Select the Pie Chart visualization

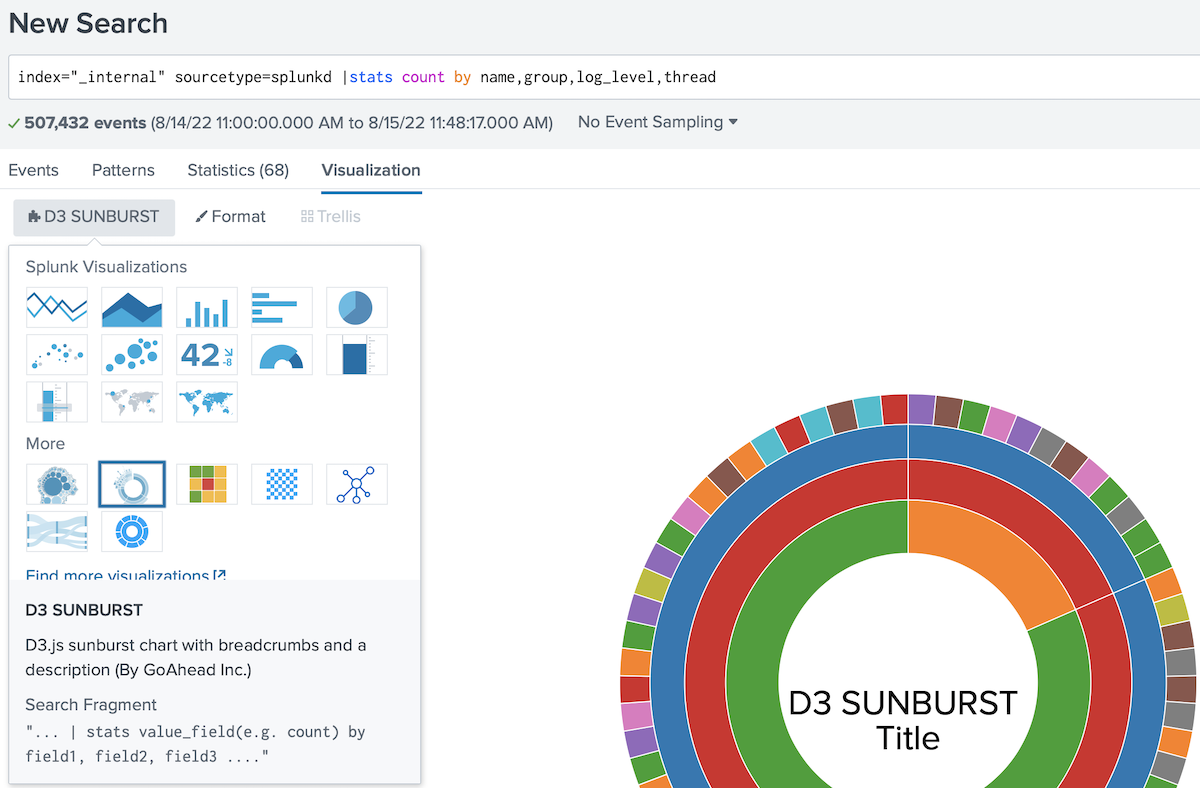click(x=357, y=307)
